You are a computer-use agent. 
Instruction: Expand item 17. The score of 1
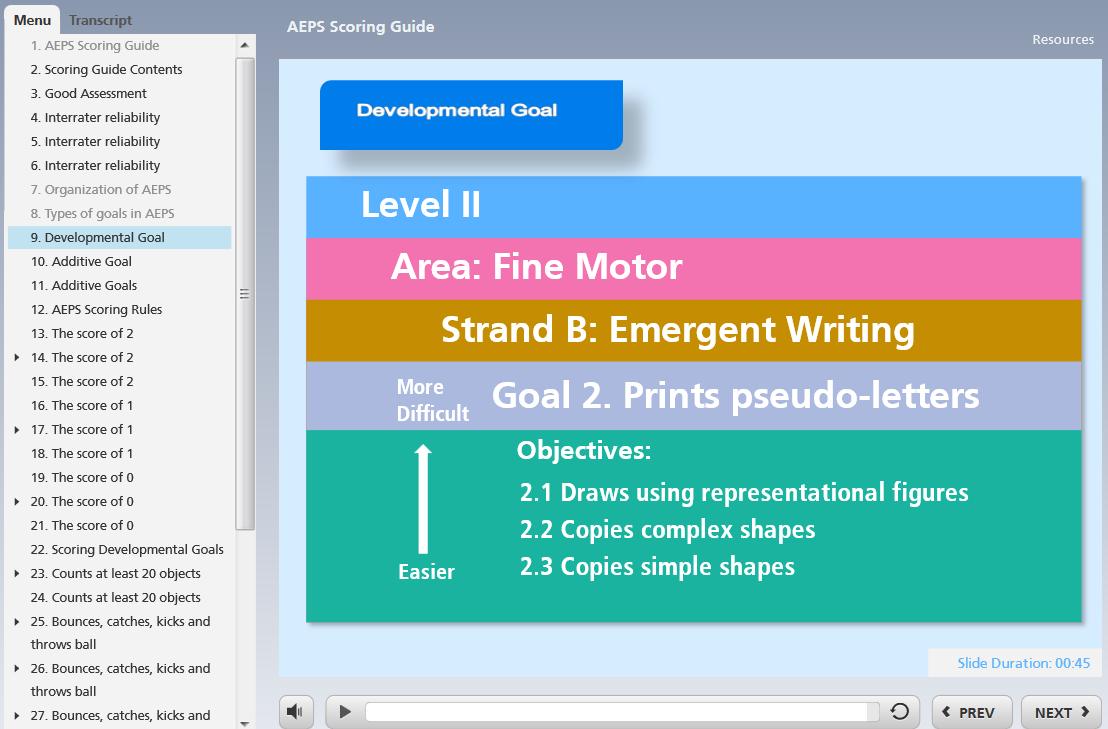[x=17, y=429]
